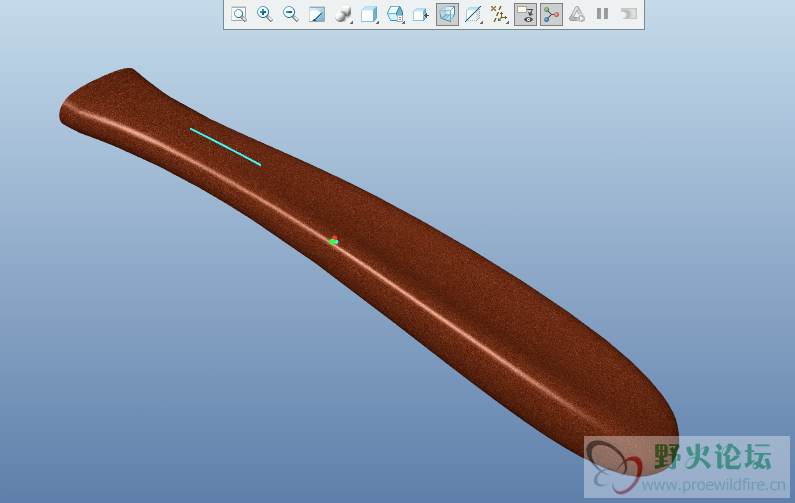
Task: Open the View Manager icon
Action: 421,14
